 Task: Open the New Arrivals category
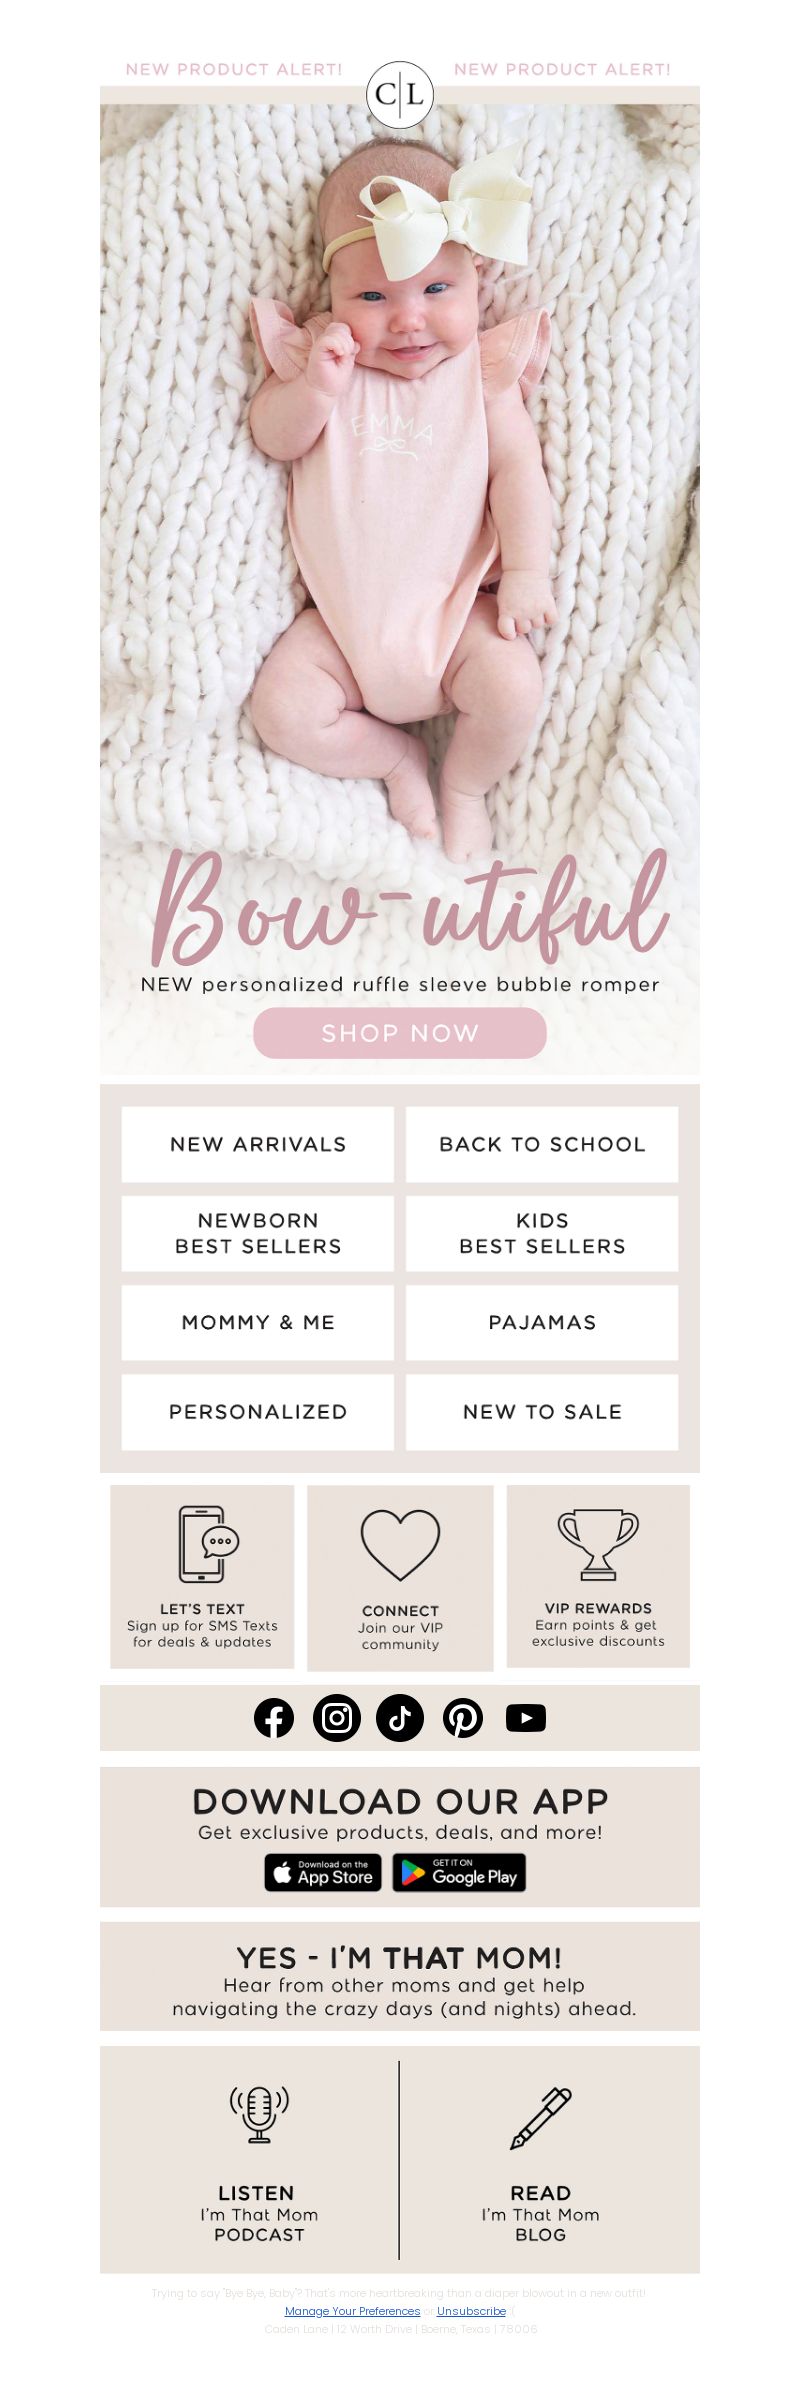point(258,1144)
